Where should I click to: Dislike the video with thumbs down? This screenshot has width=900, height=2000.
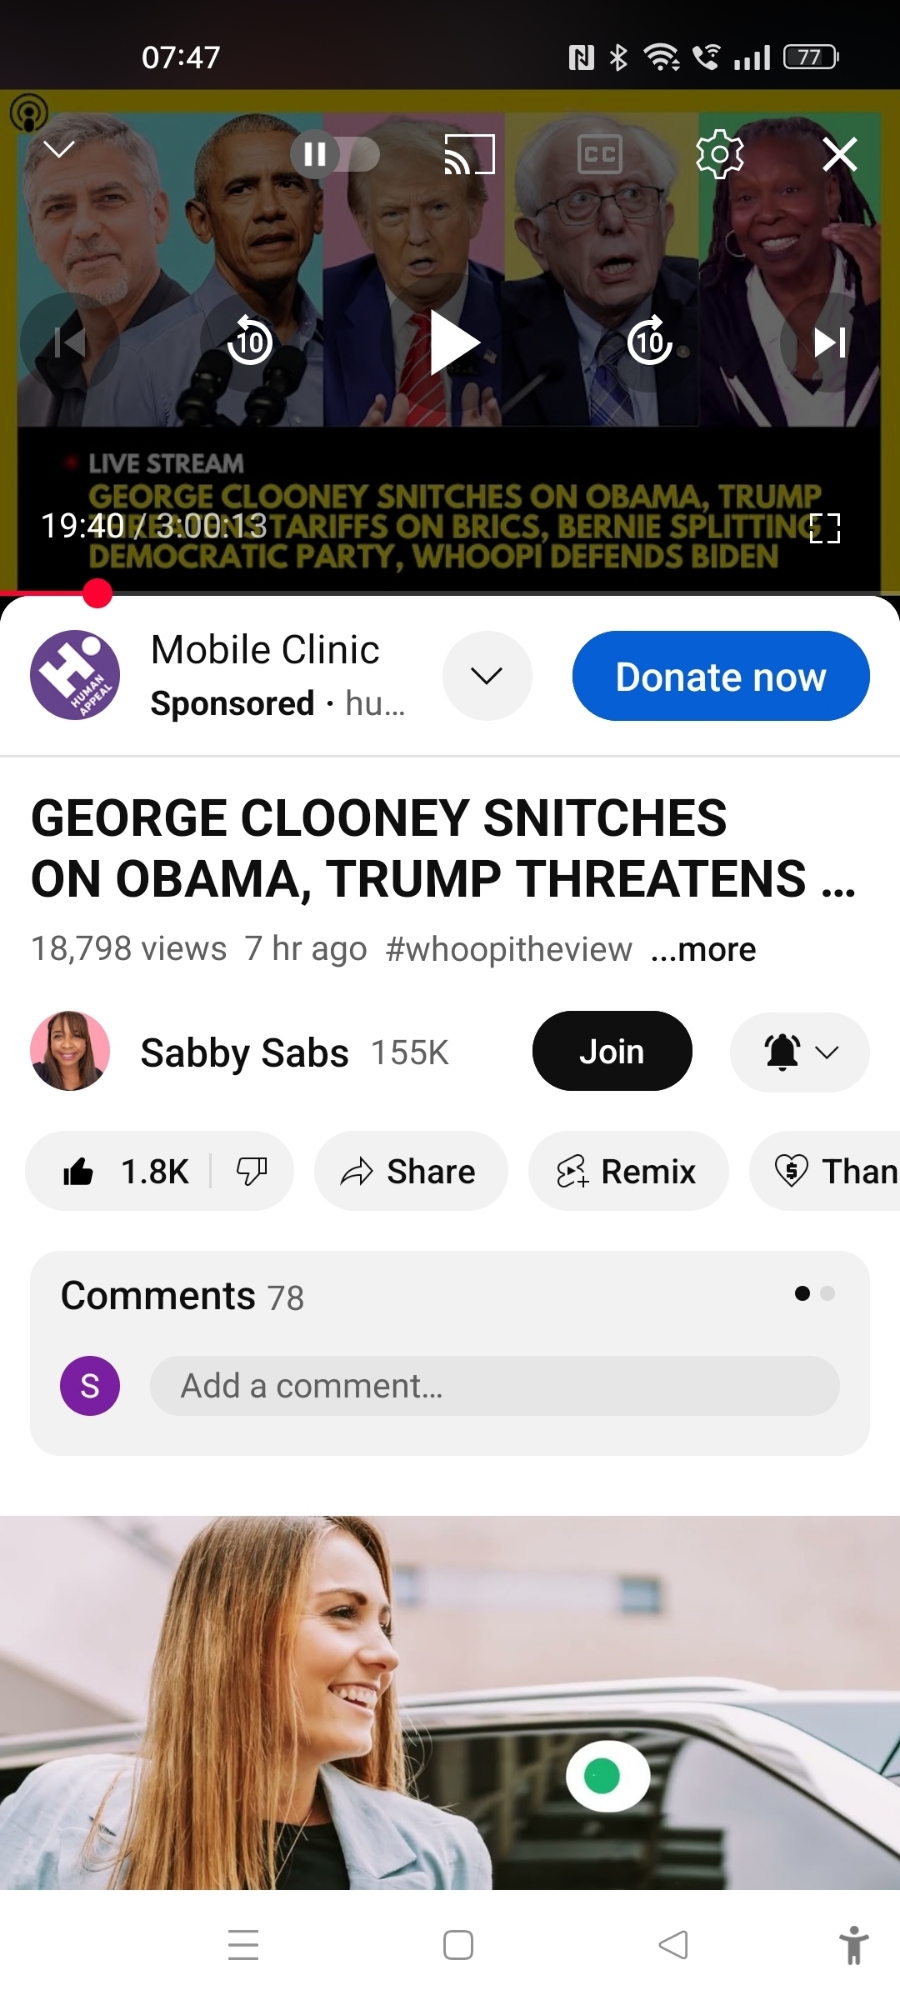point(251,1171)
